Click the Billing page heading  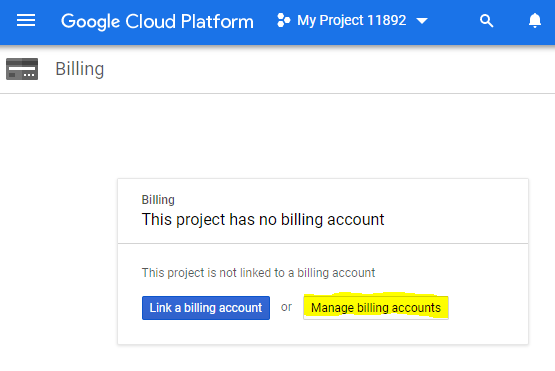(x=80, y=69)
